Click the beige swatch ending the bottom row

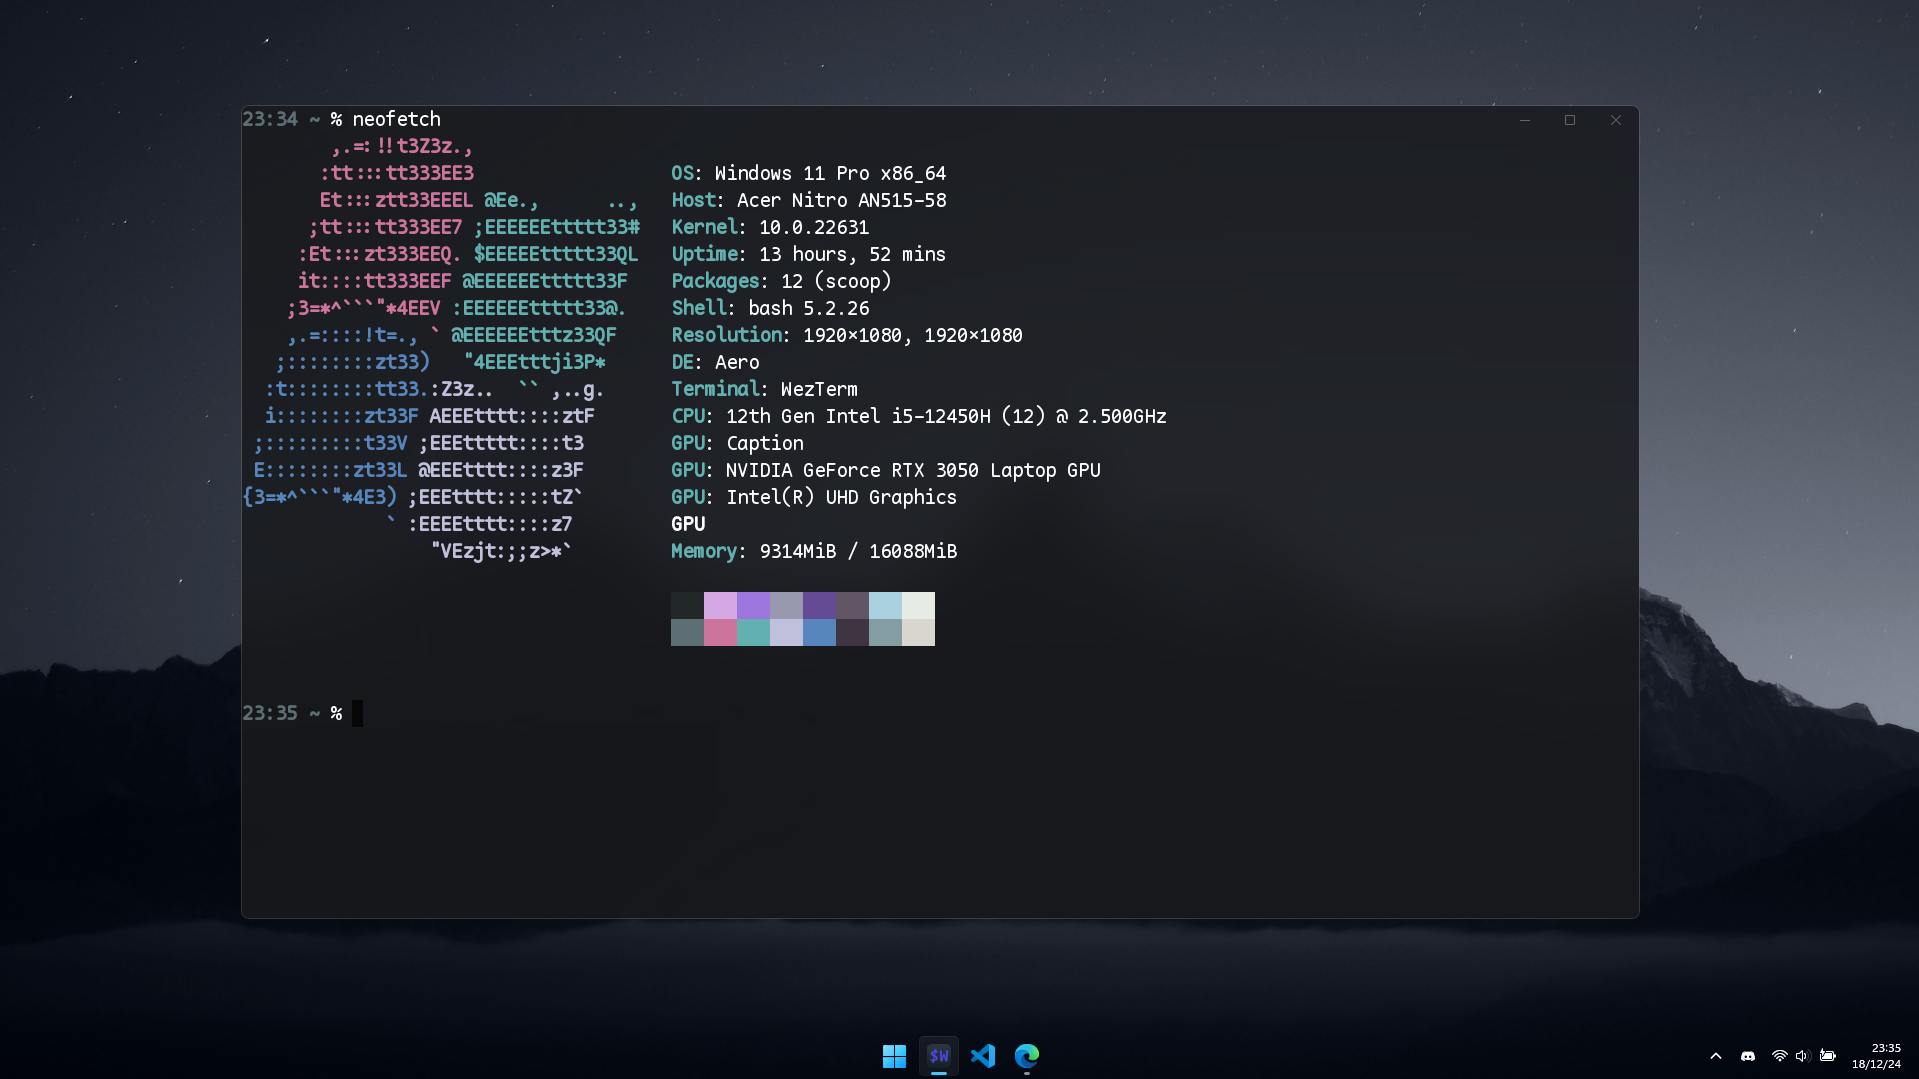click(x=918, y=633)
